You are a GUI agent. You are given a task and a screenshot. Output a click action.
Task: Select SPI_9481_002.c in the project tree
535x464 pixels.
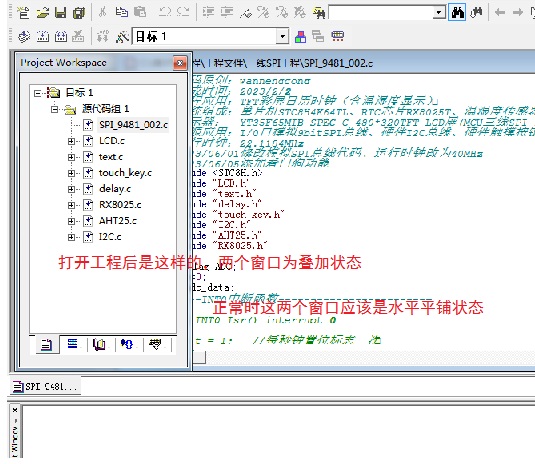(133, 125)
